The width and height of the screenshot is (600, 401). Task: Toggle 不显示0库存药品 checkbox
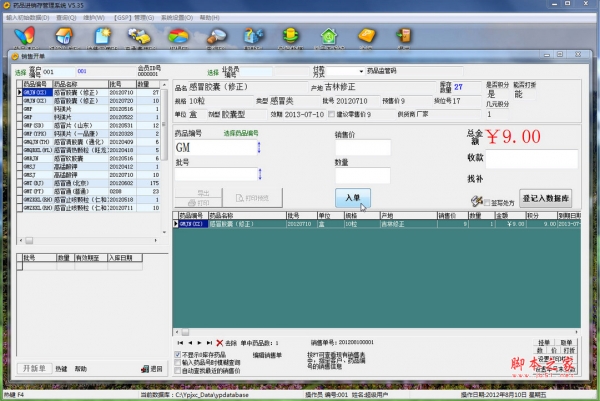(x=179, y=355)
